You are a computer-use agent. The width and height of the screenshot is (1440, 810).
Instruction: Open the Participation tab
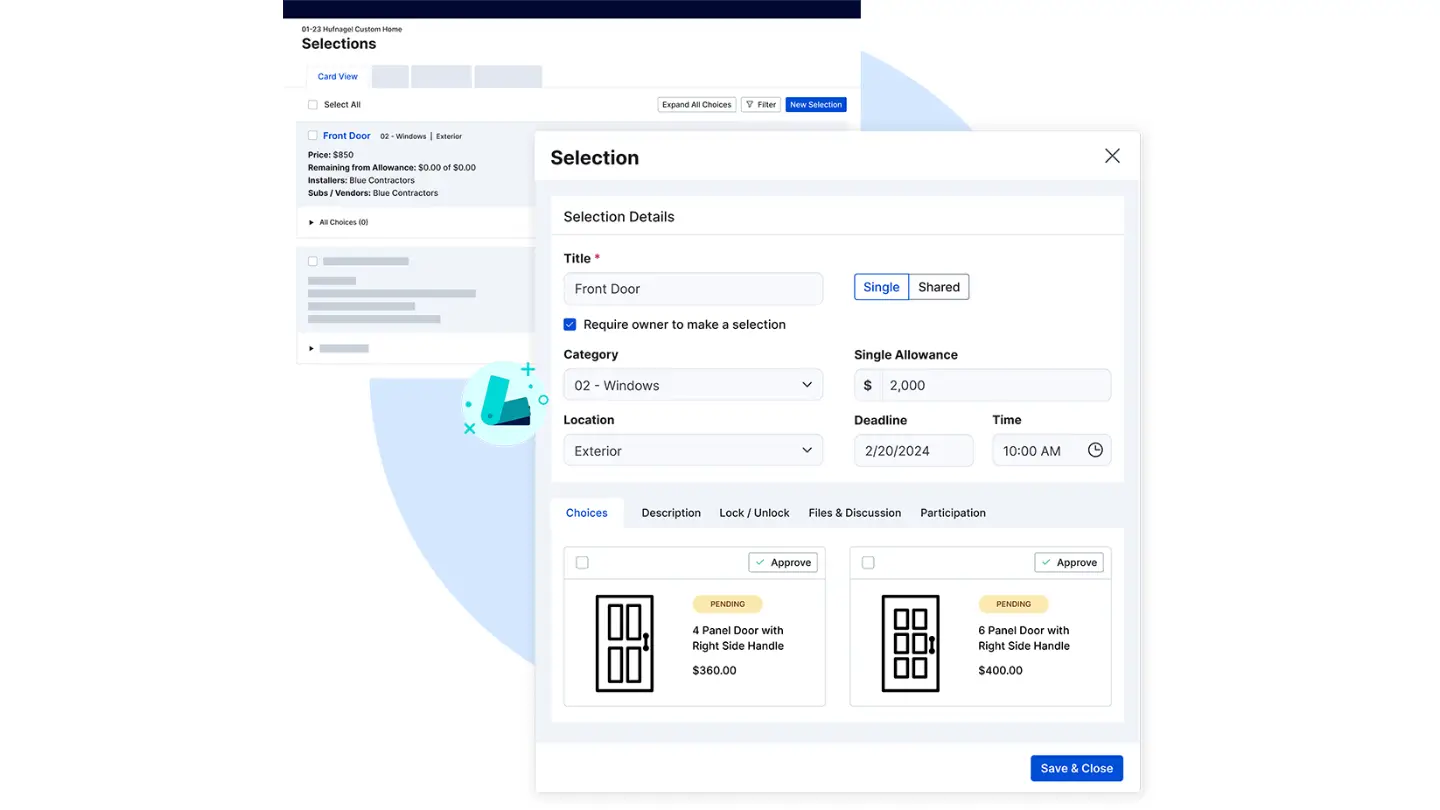coord(953,513)
